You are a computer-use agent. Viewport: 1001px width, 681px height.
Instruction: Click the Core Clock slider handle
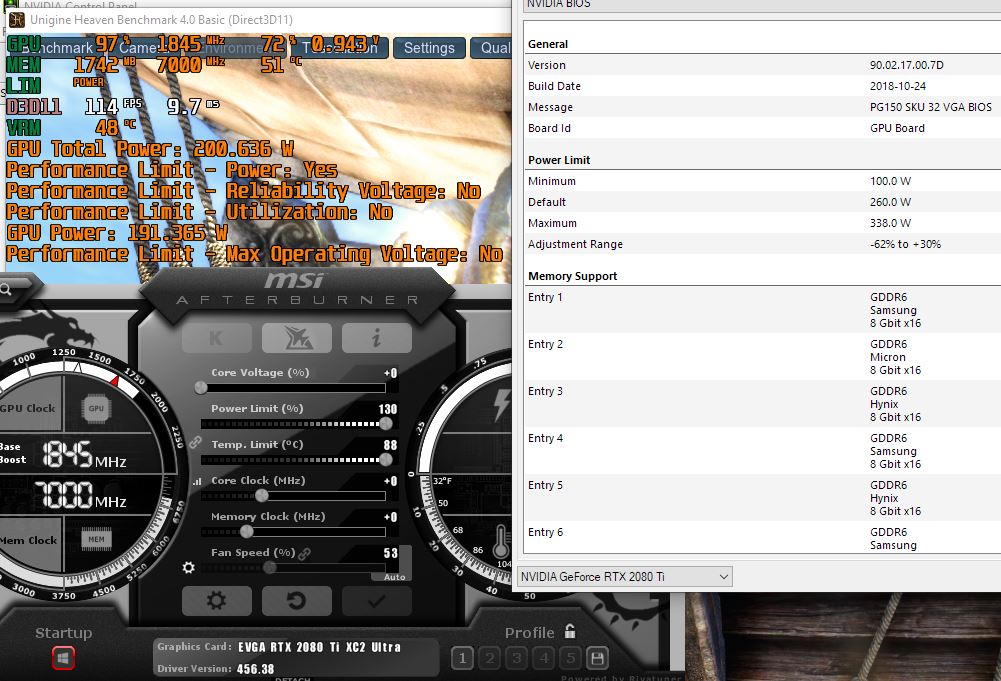262,495
